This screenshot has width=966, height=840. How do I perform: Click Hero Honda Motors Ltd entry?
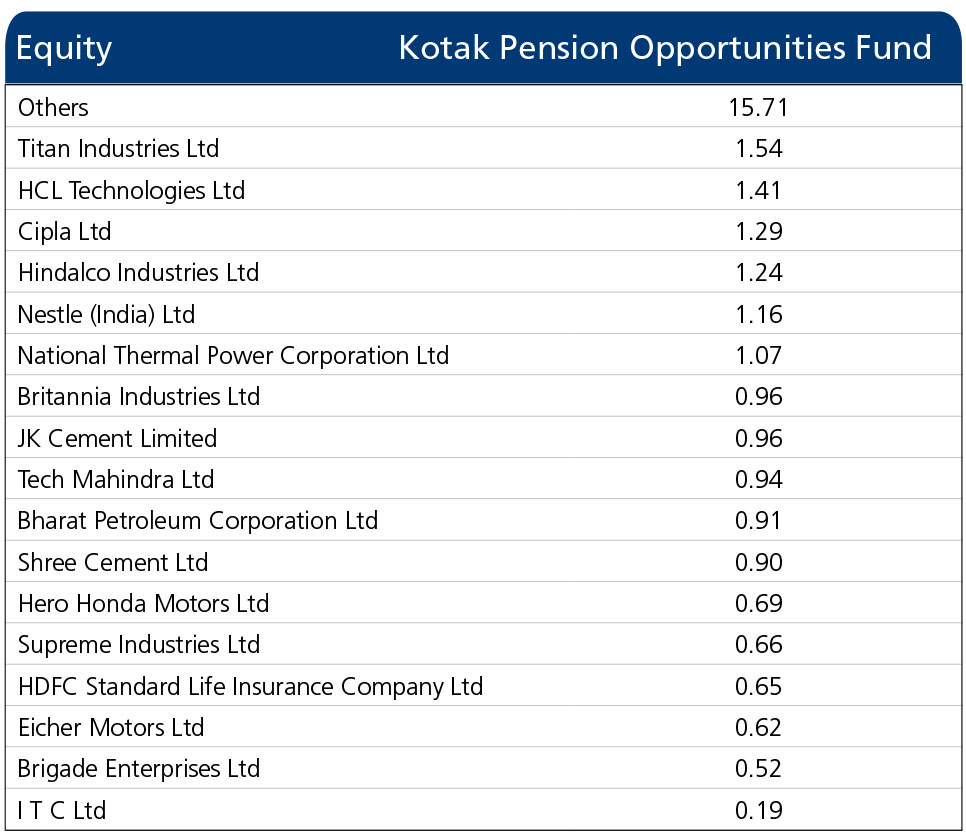143,603
